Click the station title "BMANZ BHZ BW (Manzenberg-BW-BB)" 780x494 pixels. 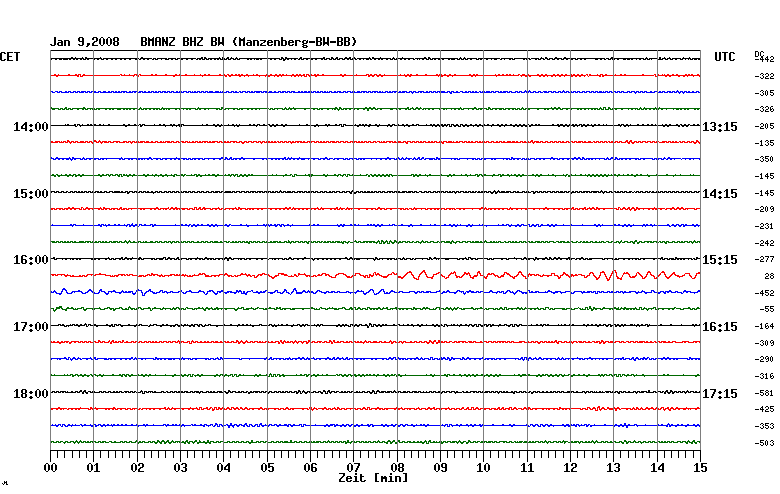click(249, 42)
